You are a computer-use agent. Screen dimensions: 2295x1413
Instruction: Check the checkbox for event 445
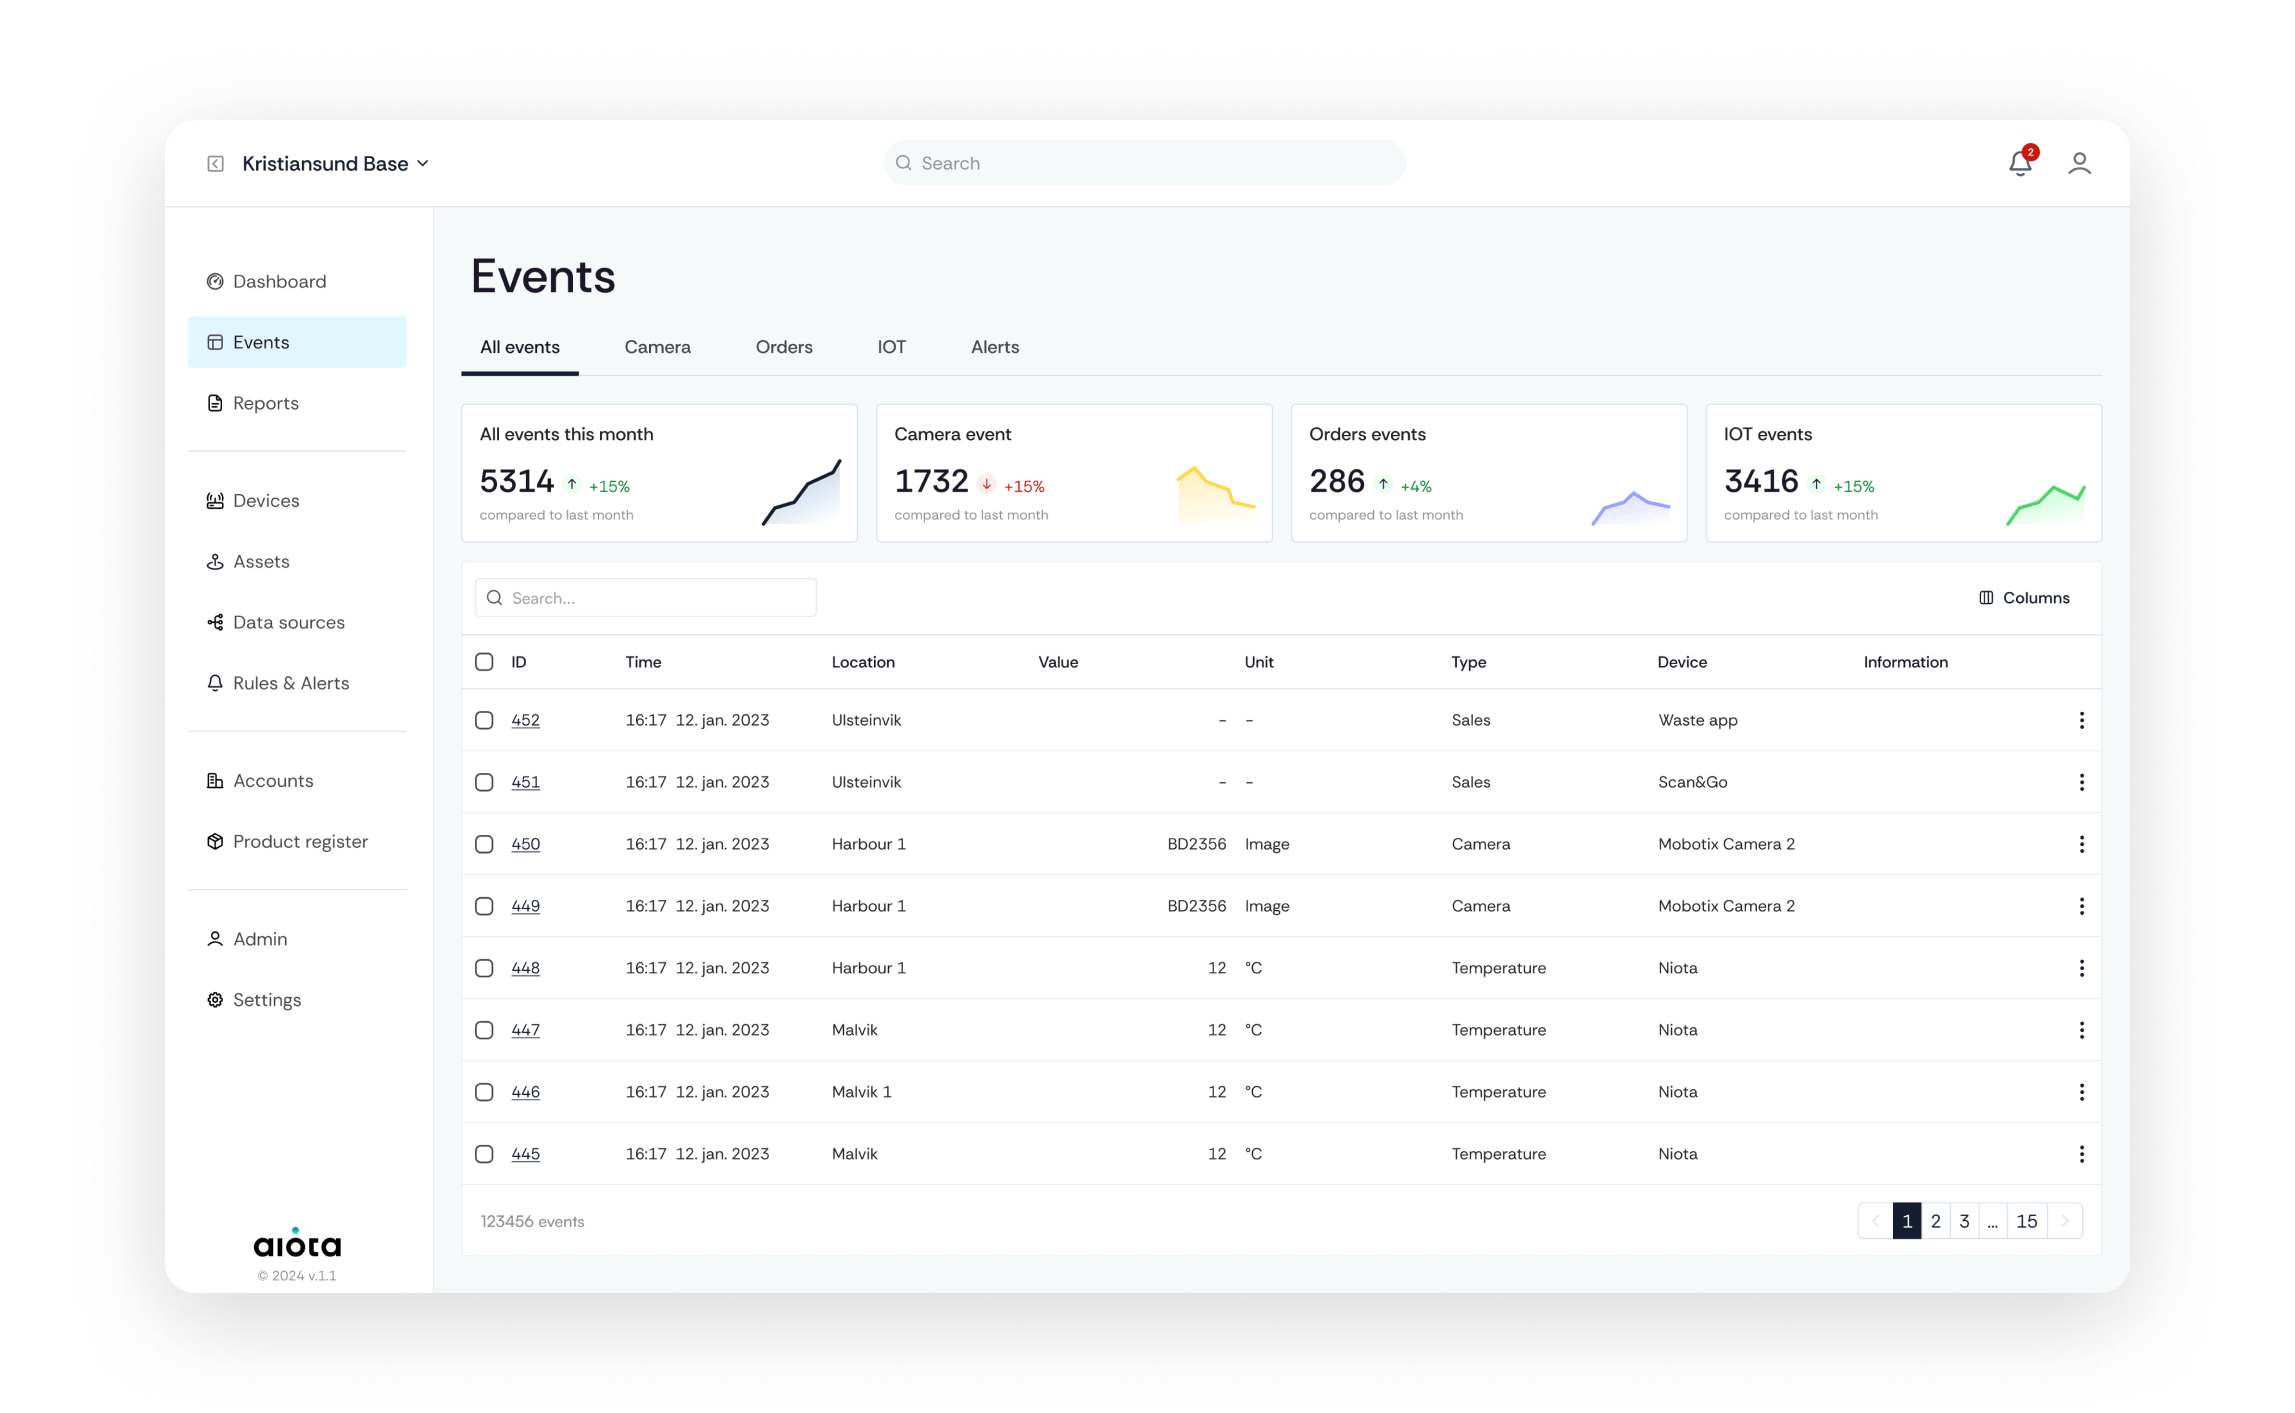pos(484,1154)
